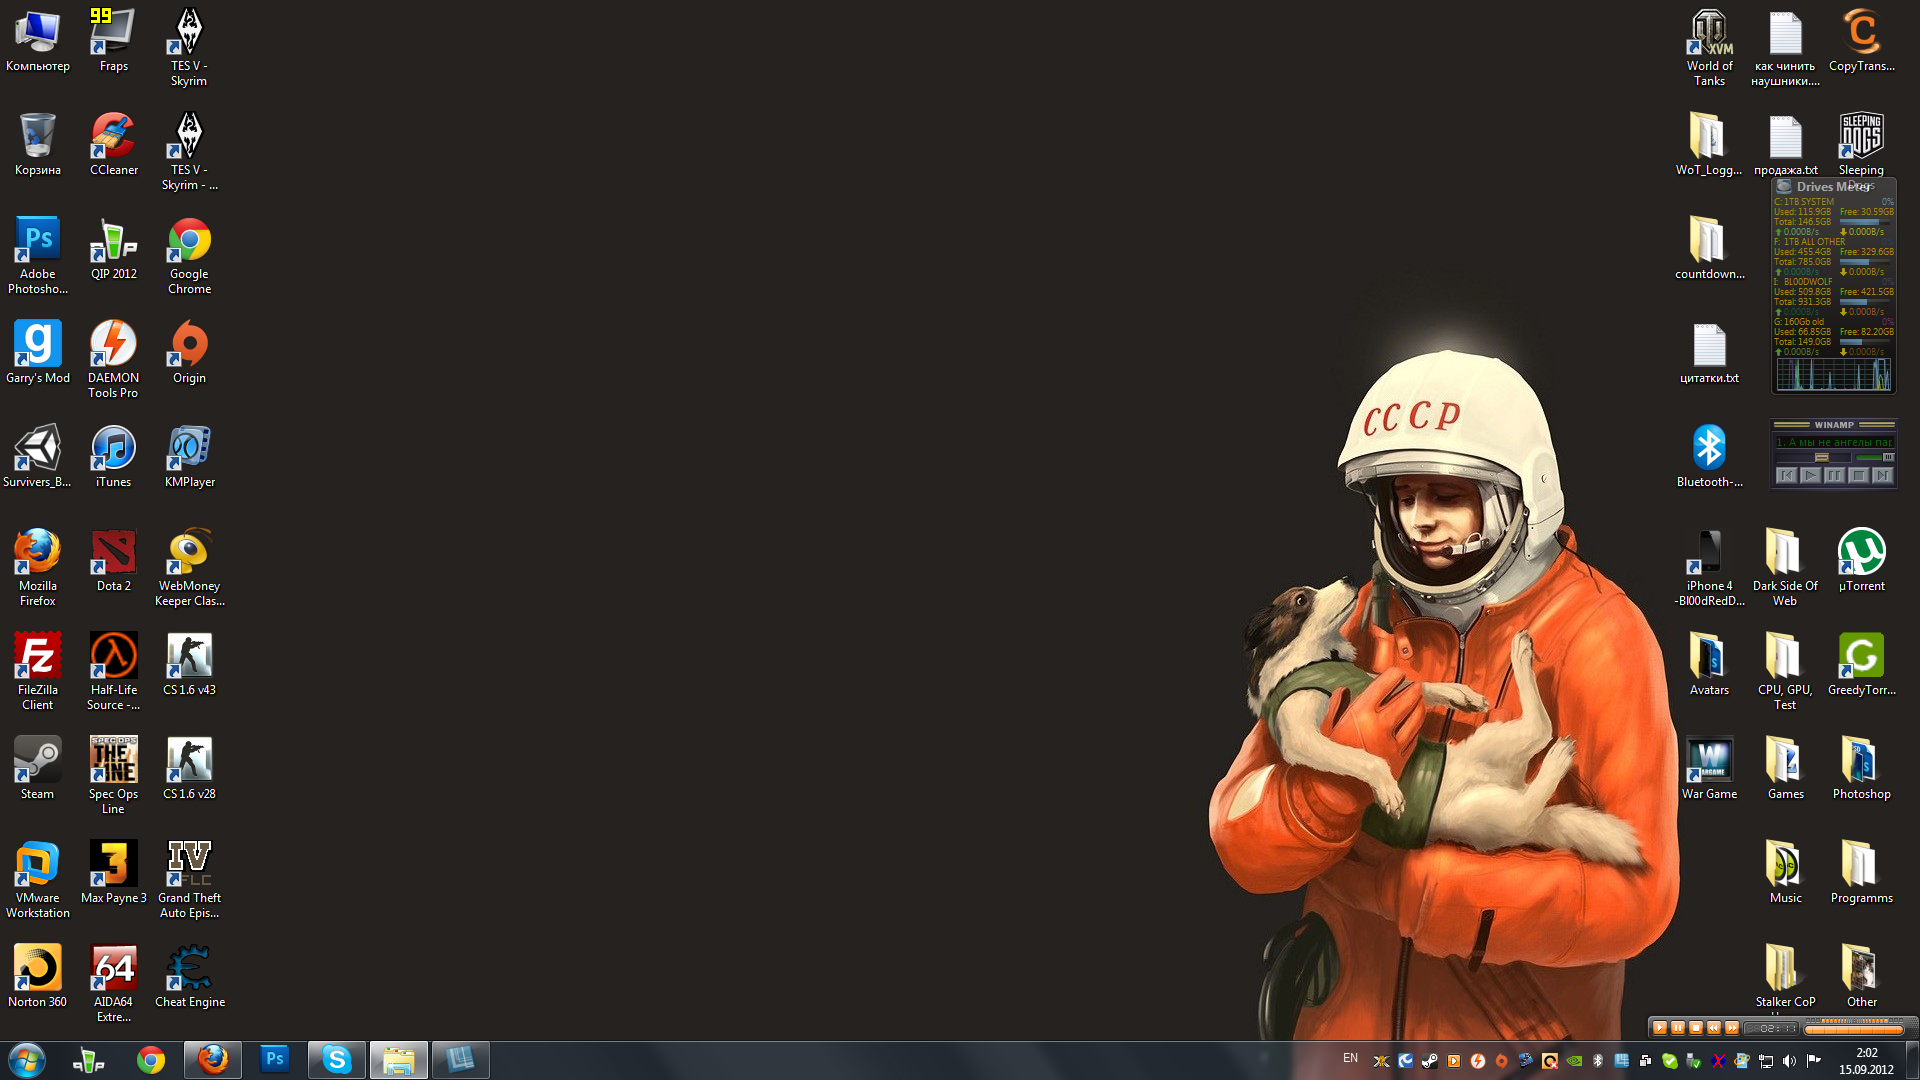The height and width of the screenshot is (1080, 1920).
Task: Open the CCleaner desktop shortcut
Action: pyautogui.click(x=113, y=145)
